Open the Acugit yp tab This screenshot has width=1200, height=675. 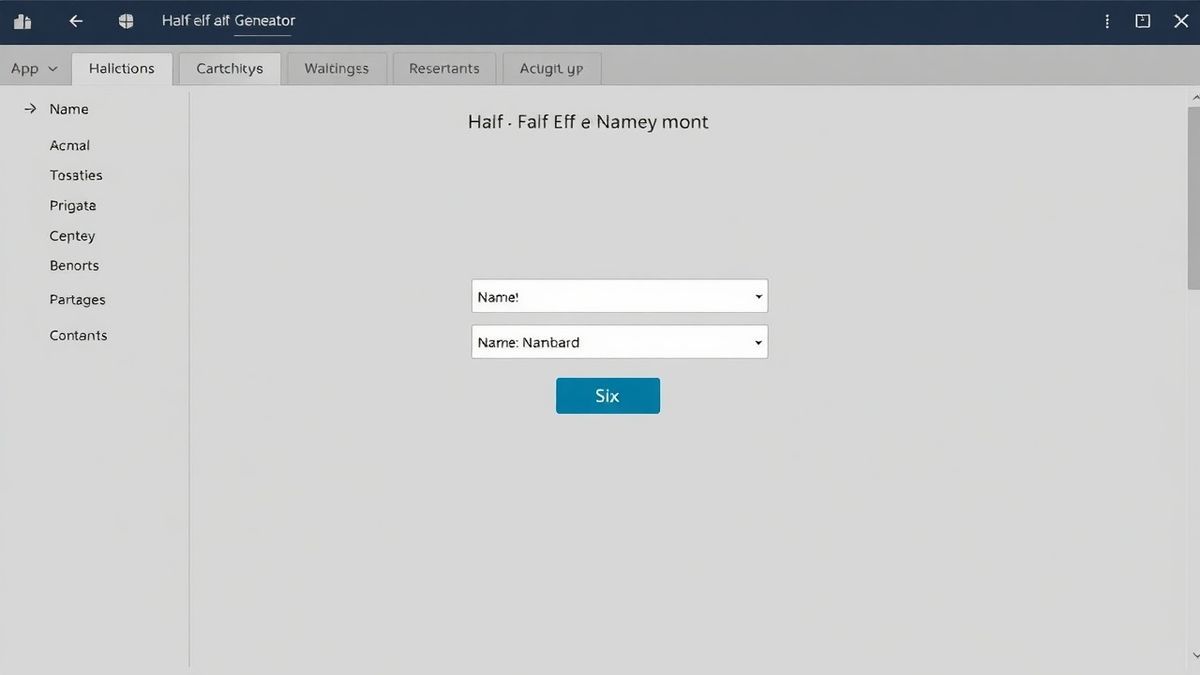pos(551,69)
